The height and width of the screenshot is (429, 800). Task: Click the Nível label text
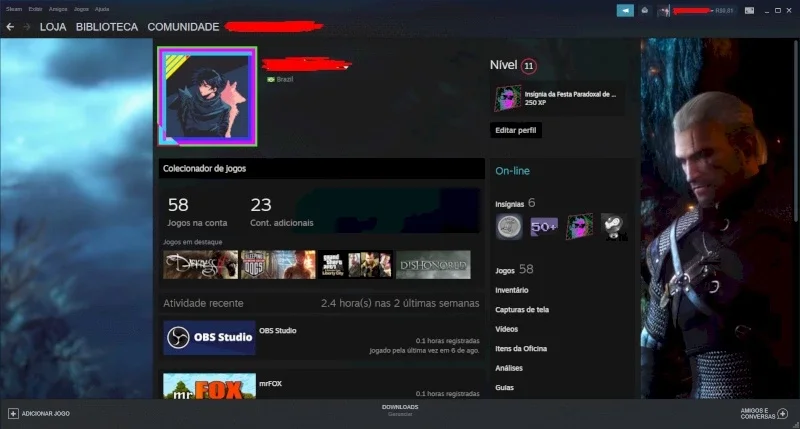click(x=504, y=65)
